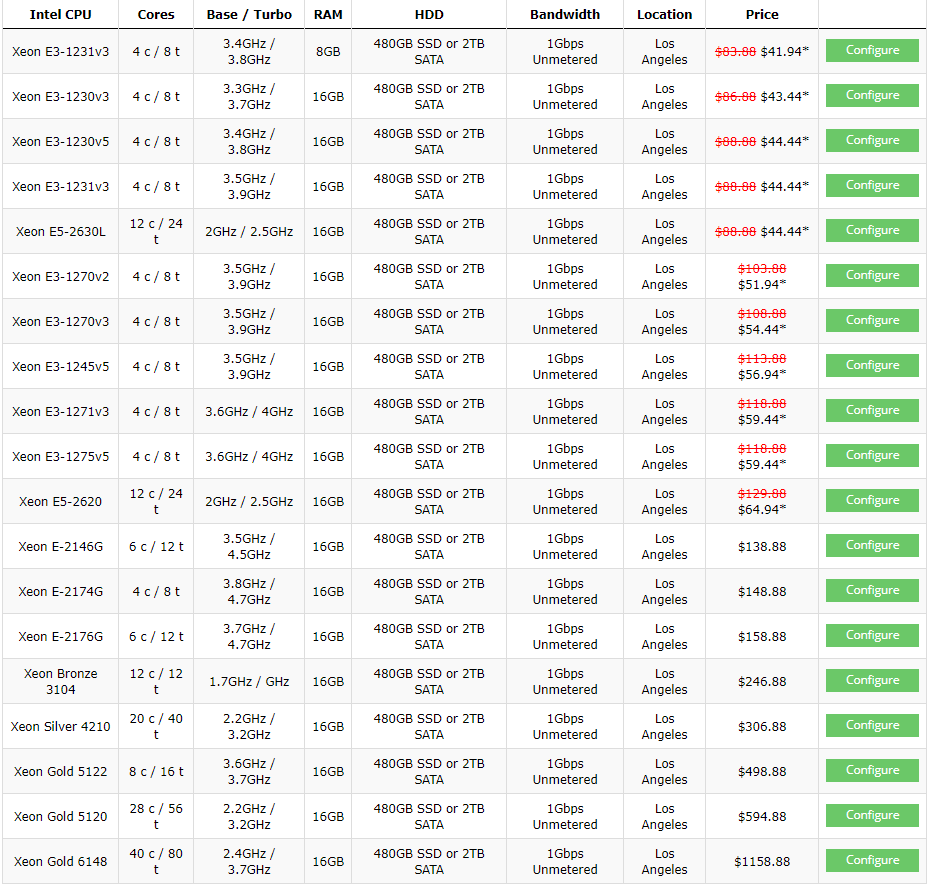Select the Xeon Gold 6148 CPU name
The width and height of the screenshot is (936, 887).
60,861
